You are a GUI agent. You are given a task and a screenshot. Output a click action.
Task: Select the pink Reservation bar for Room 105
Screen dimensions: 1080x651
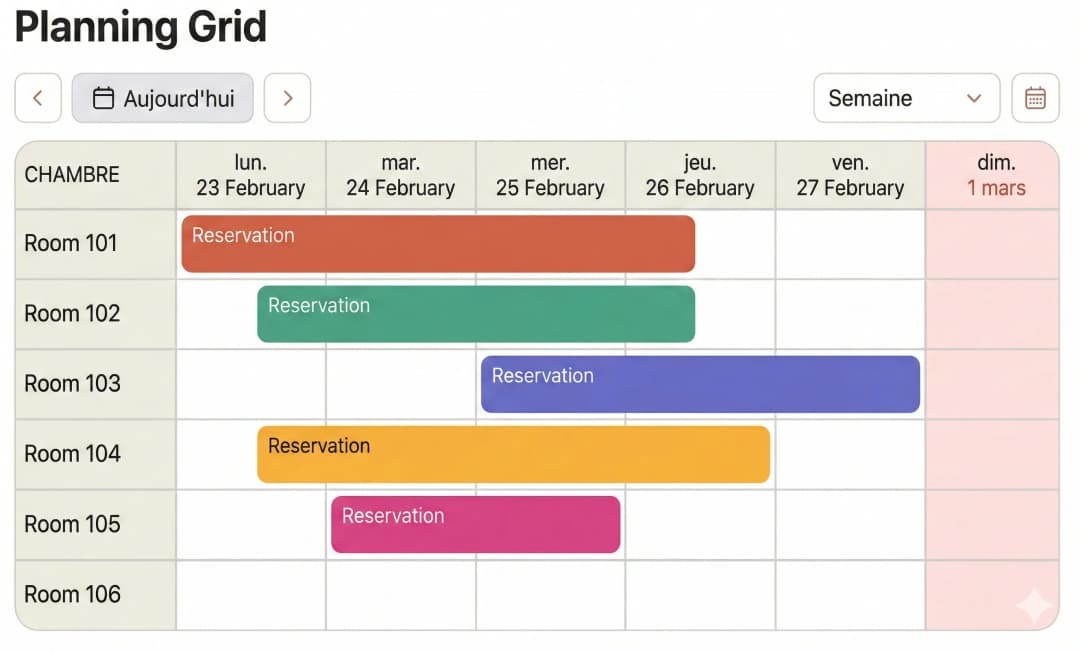click(475, 523)
